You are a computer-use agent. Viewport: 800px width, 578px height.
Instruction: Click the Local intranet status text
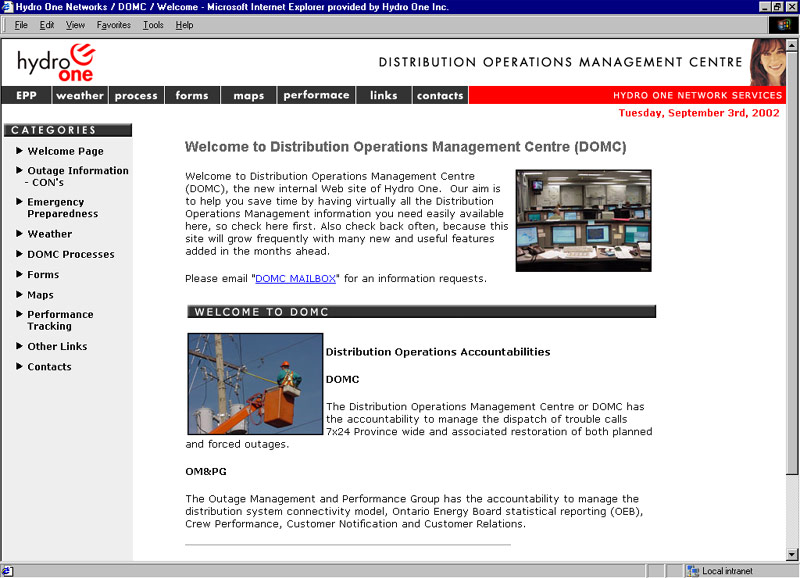click(727, 571)
